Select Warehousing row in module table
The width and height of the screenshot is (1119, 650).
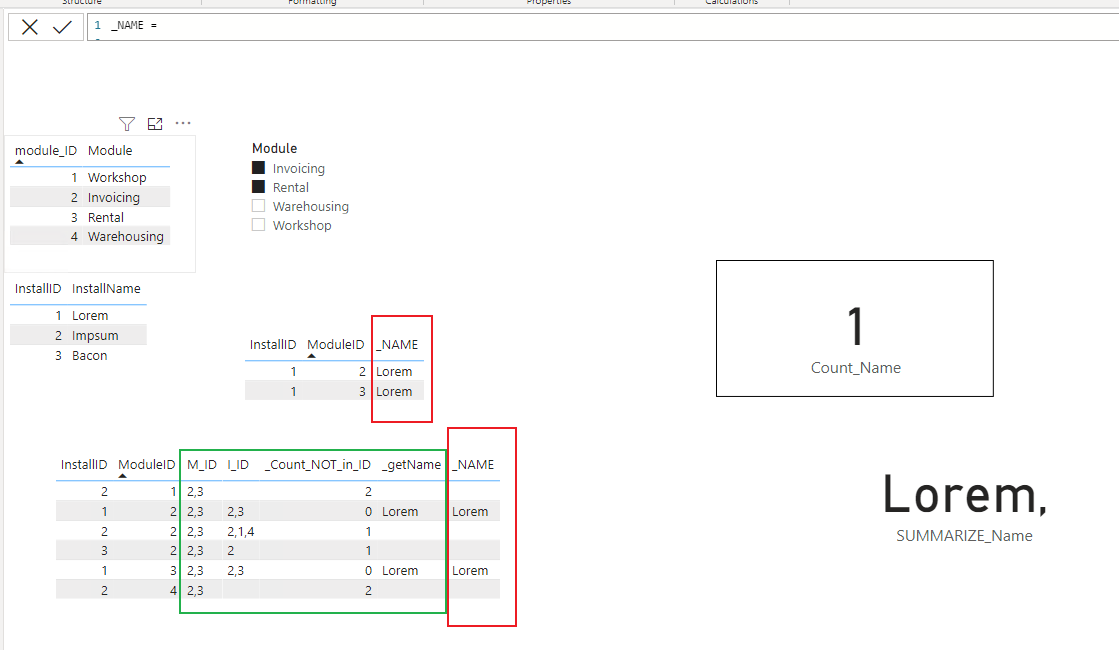(x=90, y=236)
